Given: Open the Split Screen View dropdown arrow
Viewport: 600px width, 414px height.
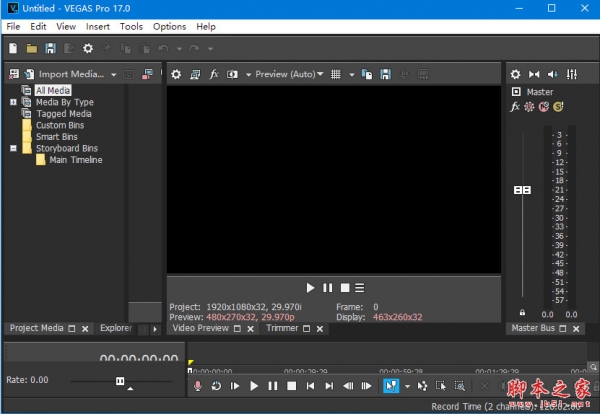Looking at the screenshot, I should (248, 75).
